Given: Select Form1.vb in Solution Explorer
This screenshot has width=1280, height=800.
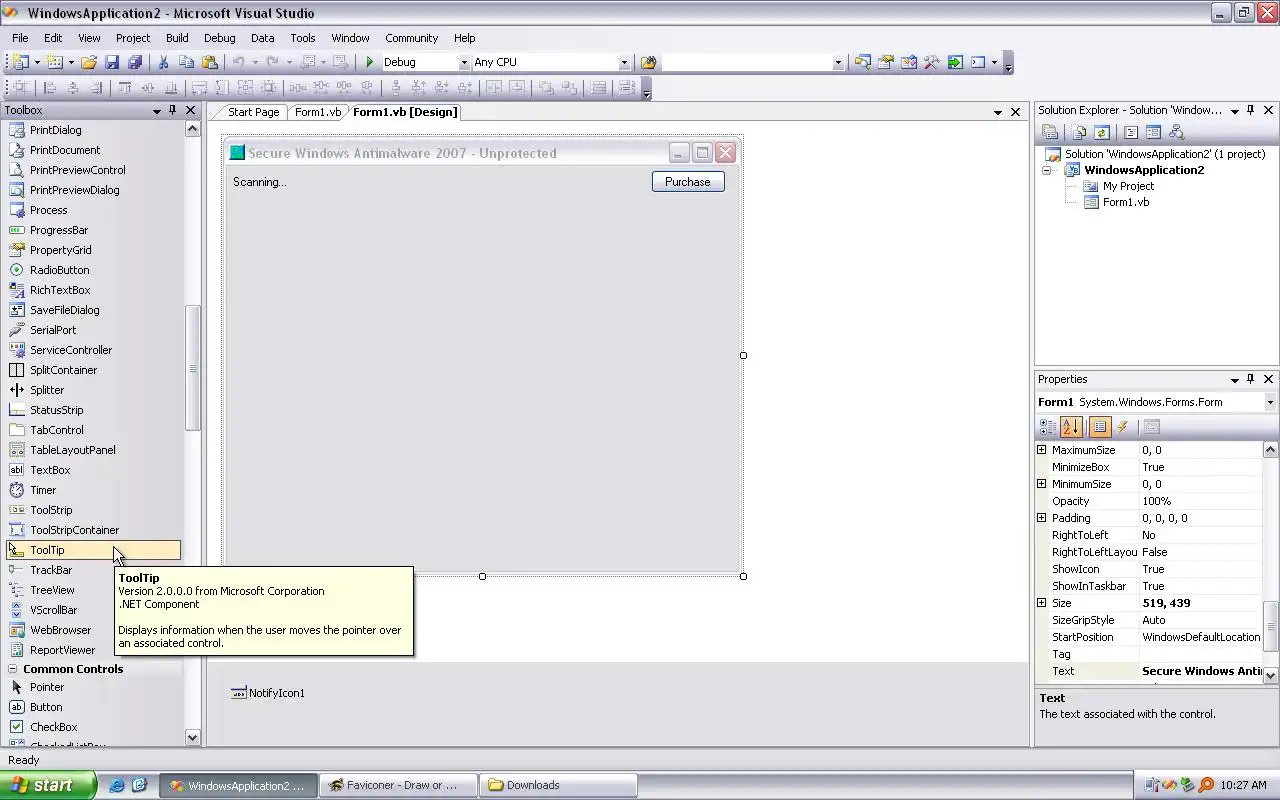Looking at the screenshot, I should 1125,202.
